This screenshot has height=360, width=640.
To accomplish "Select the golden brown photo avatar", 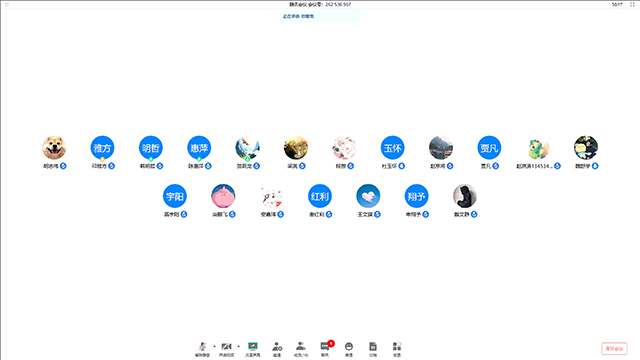I will click(296, 147).
